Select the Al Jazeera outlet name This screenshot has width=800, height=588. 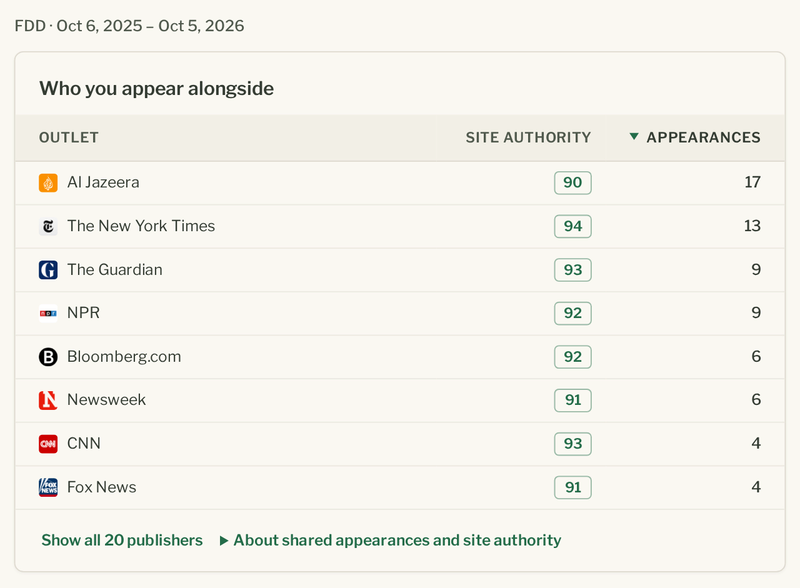(x=103, y=182)
